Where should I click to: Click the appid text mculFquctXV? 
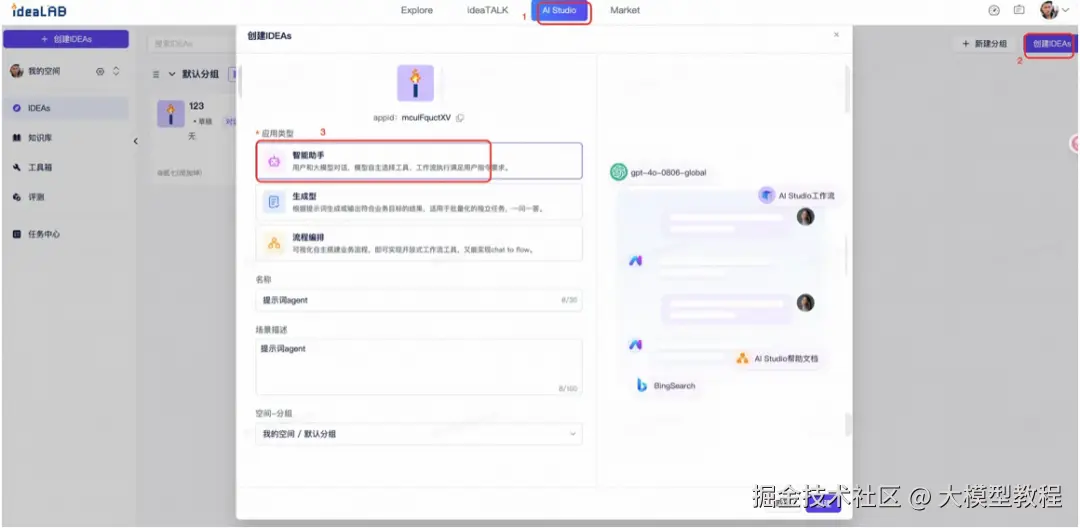click(426, 118)
